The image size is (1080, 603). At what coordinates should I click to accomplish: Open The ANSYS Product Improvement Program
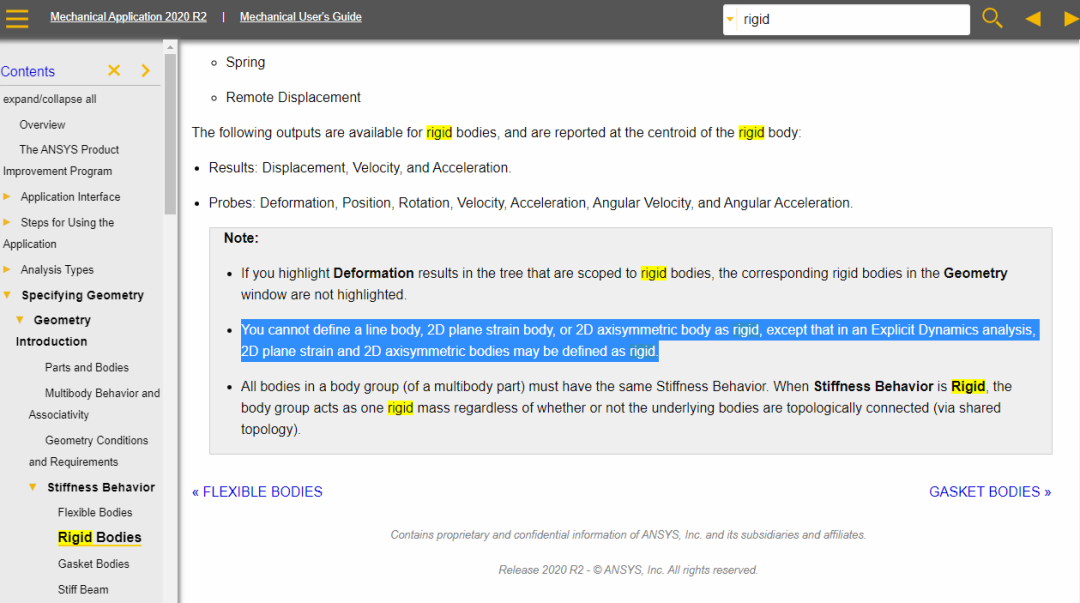(x=61, y=160)
